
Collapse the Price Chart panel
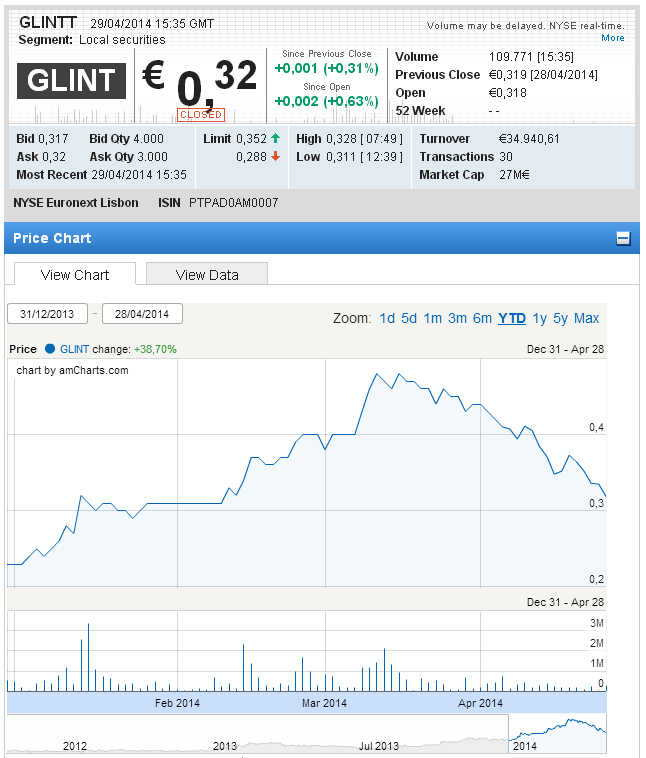623,238
